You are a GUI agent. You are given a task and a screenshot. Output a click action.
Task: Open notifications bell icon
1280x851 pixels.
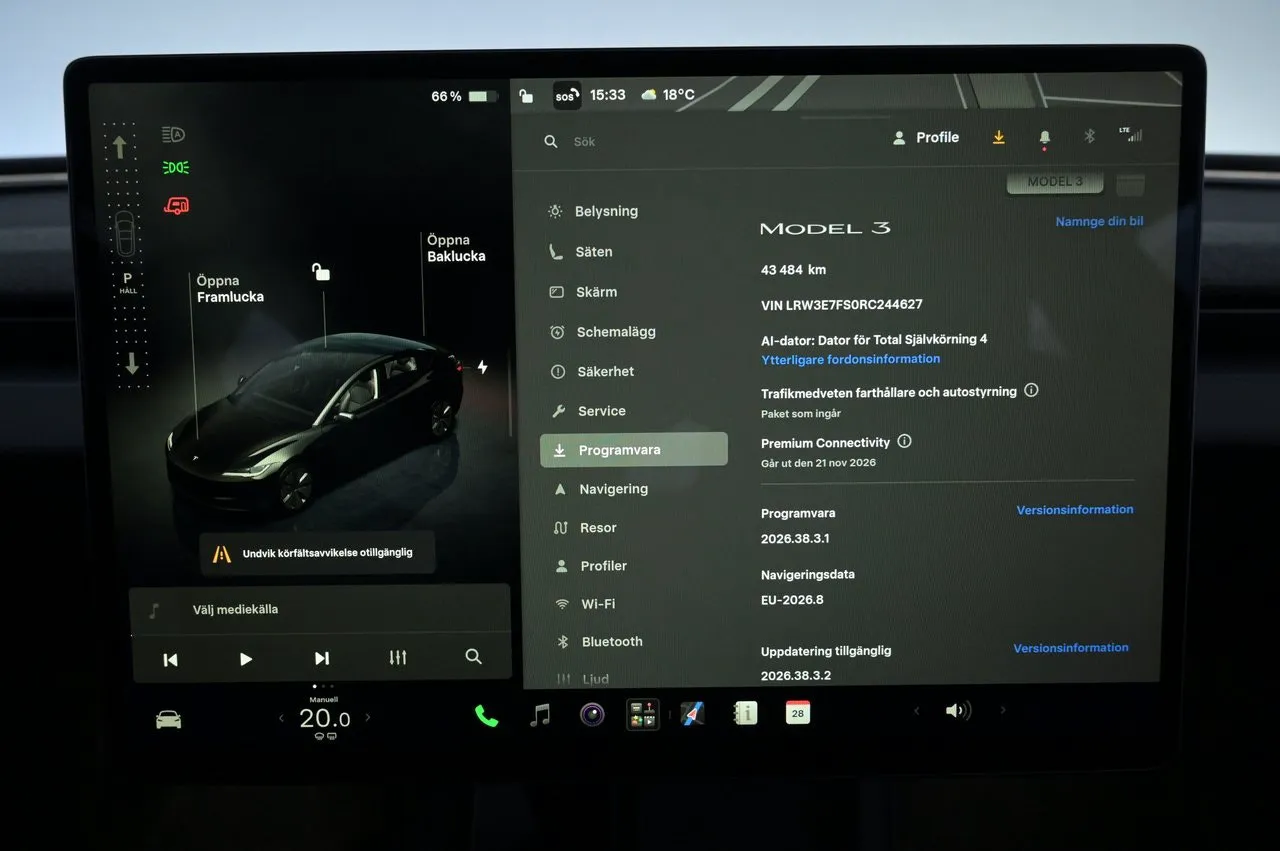[1045, 138]
